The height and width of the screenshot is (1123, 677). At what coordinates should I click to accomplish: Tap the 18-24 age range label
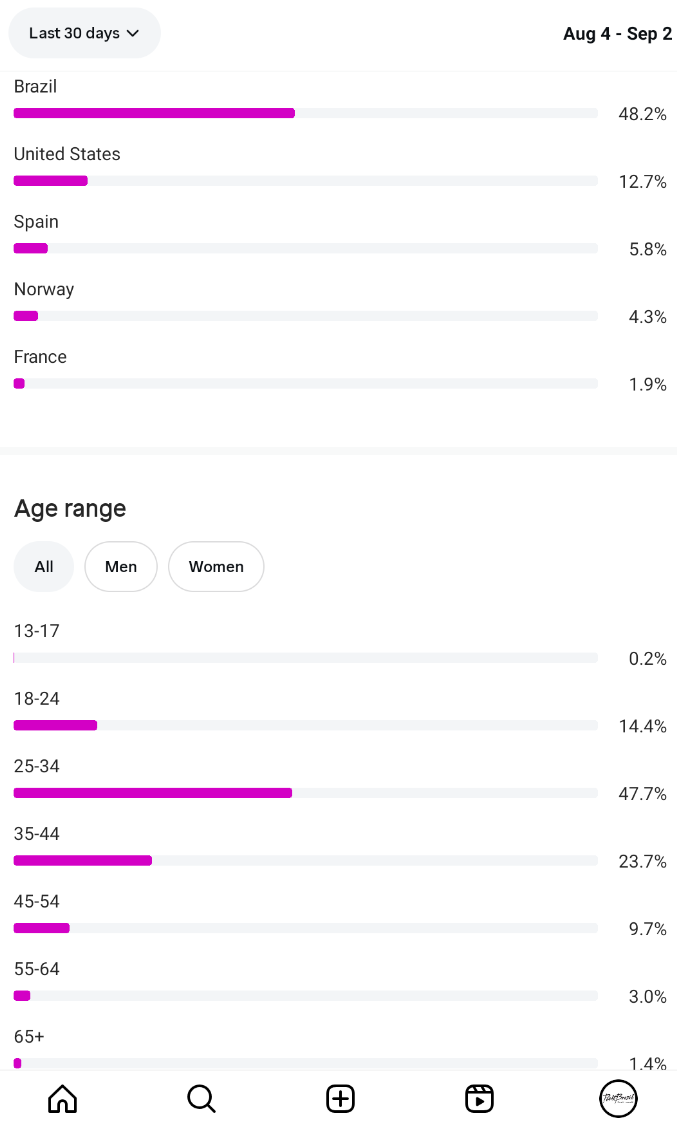click(37, 699)
